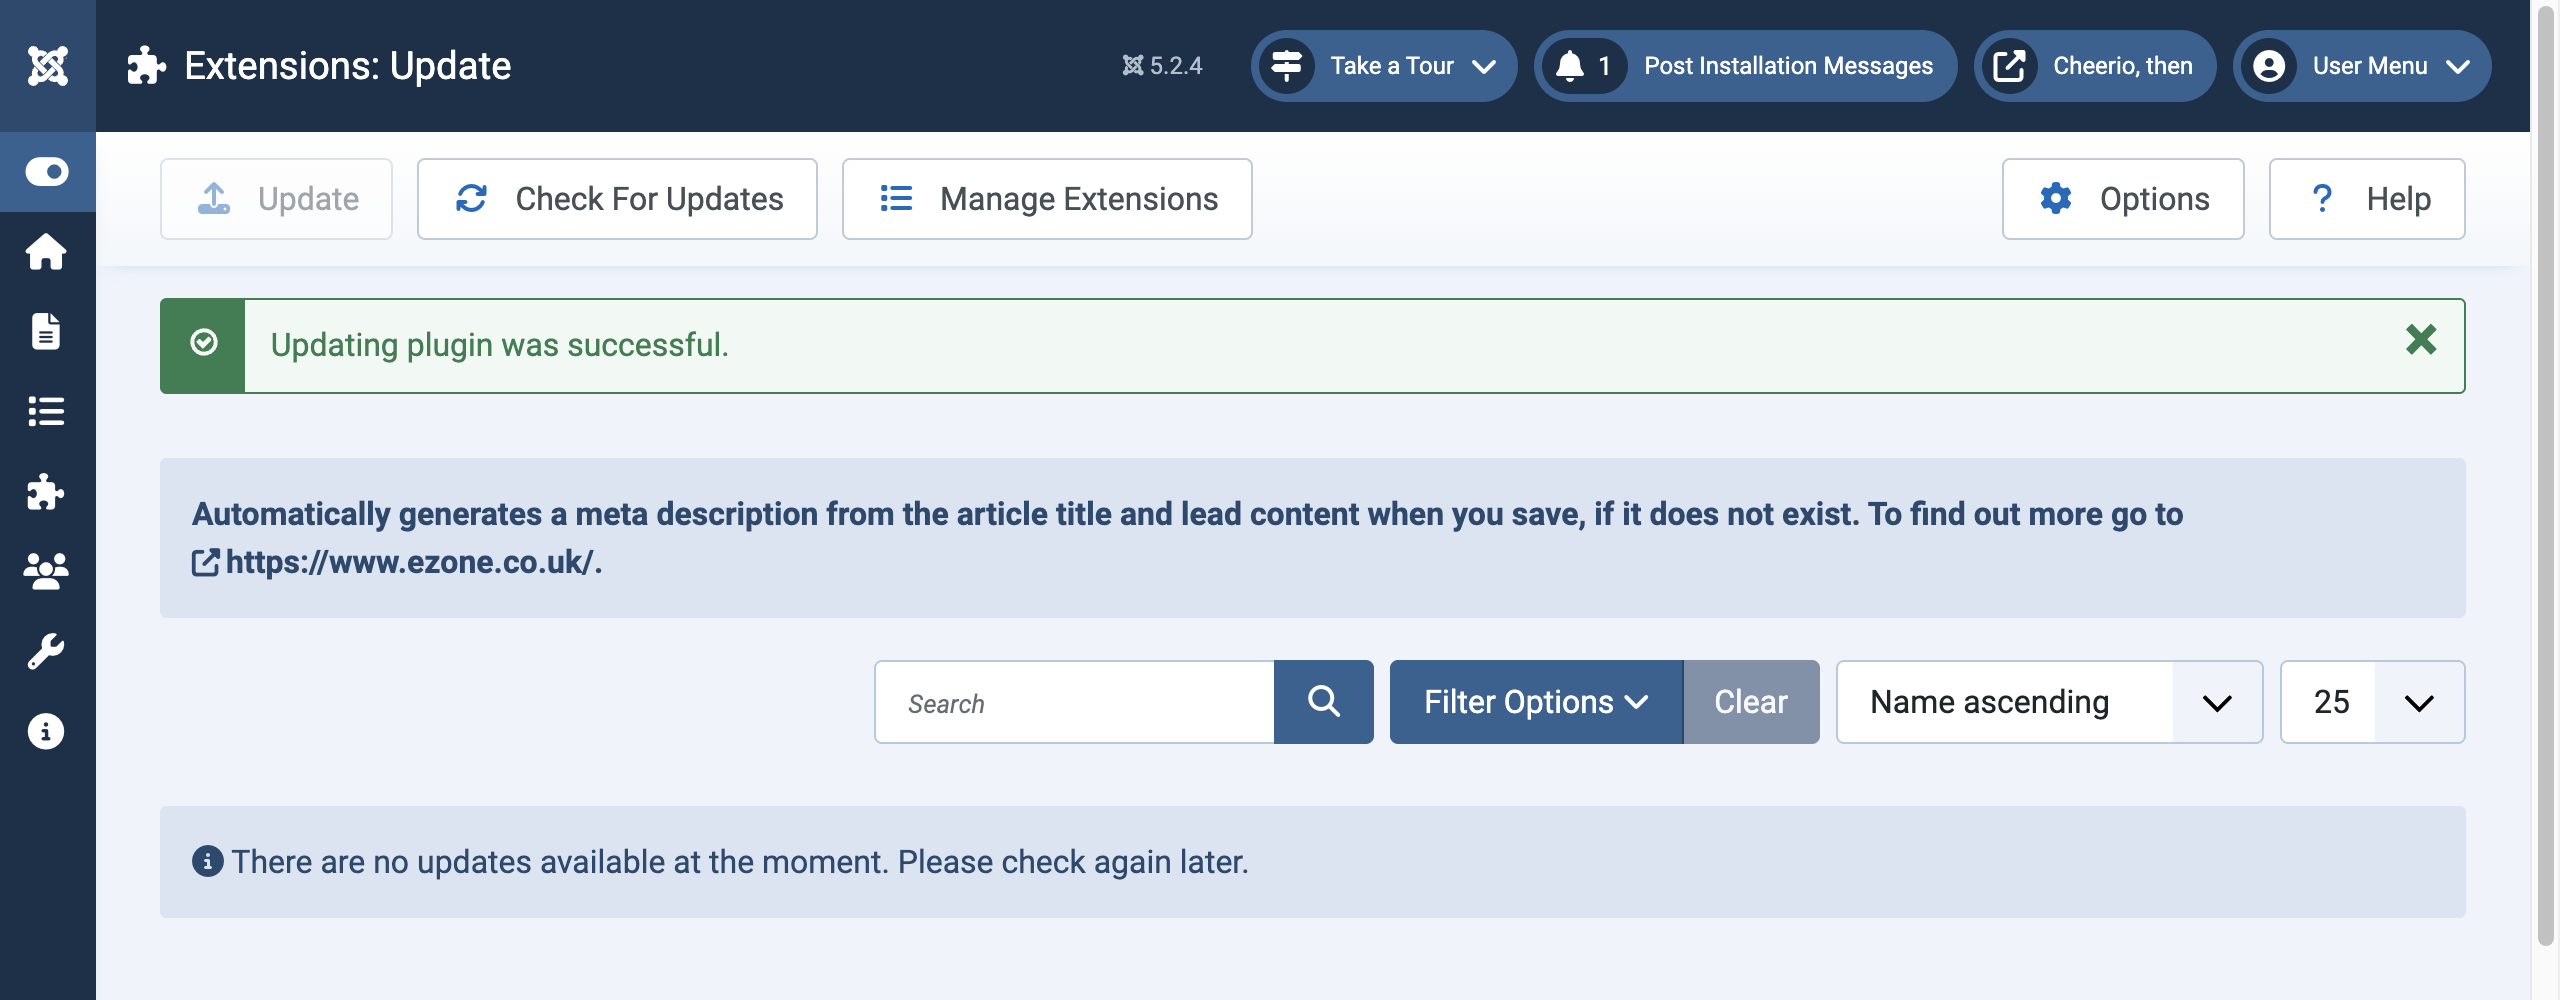Open Manage Extensions
2560x1000 pixels.
coord(1046,198)
